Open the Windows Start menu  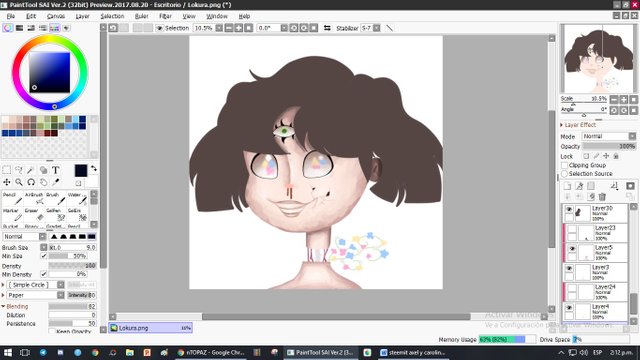[x=8, y=352]
